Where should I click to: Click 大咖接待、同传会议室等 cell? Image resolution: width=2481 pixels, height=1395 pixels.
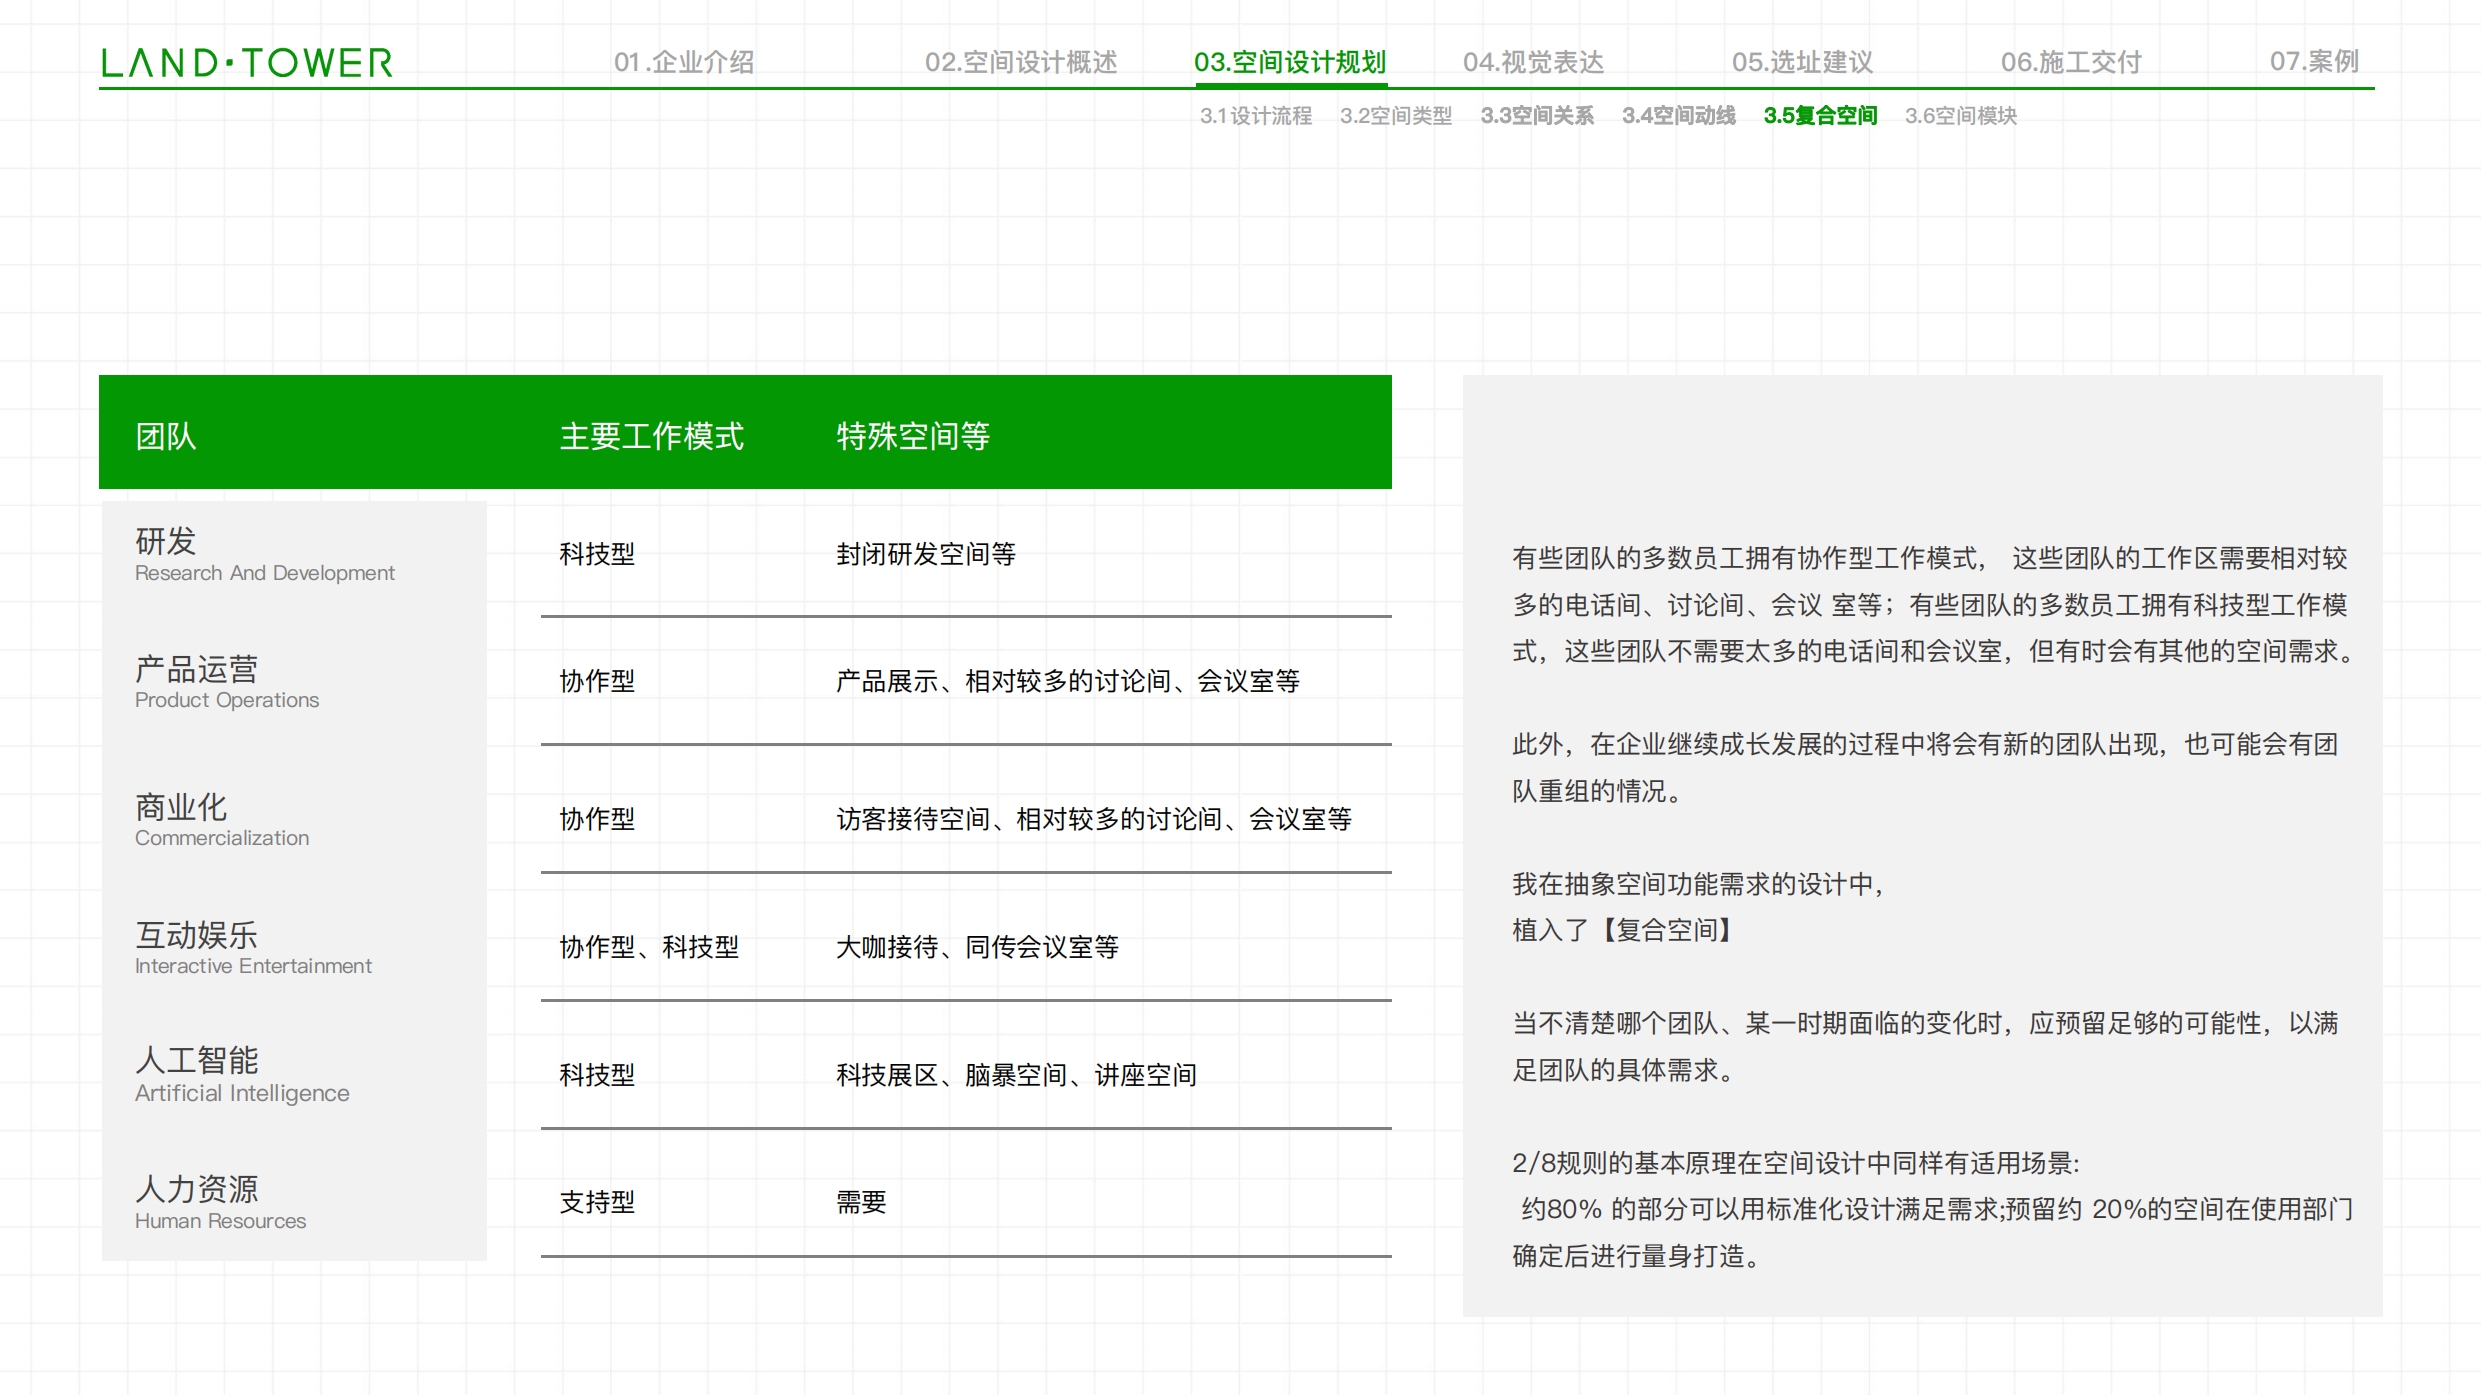pyautogui.click(x=977, y=947)
